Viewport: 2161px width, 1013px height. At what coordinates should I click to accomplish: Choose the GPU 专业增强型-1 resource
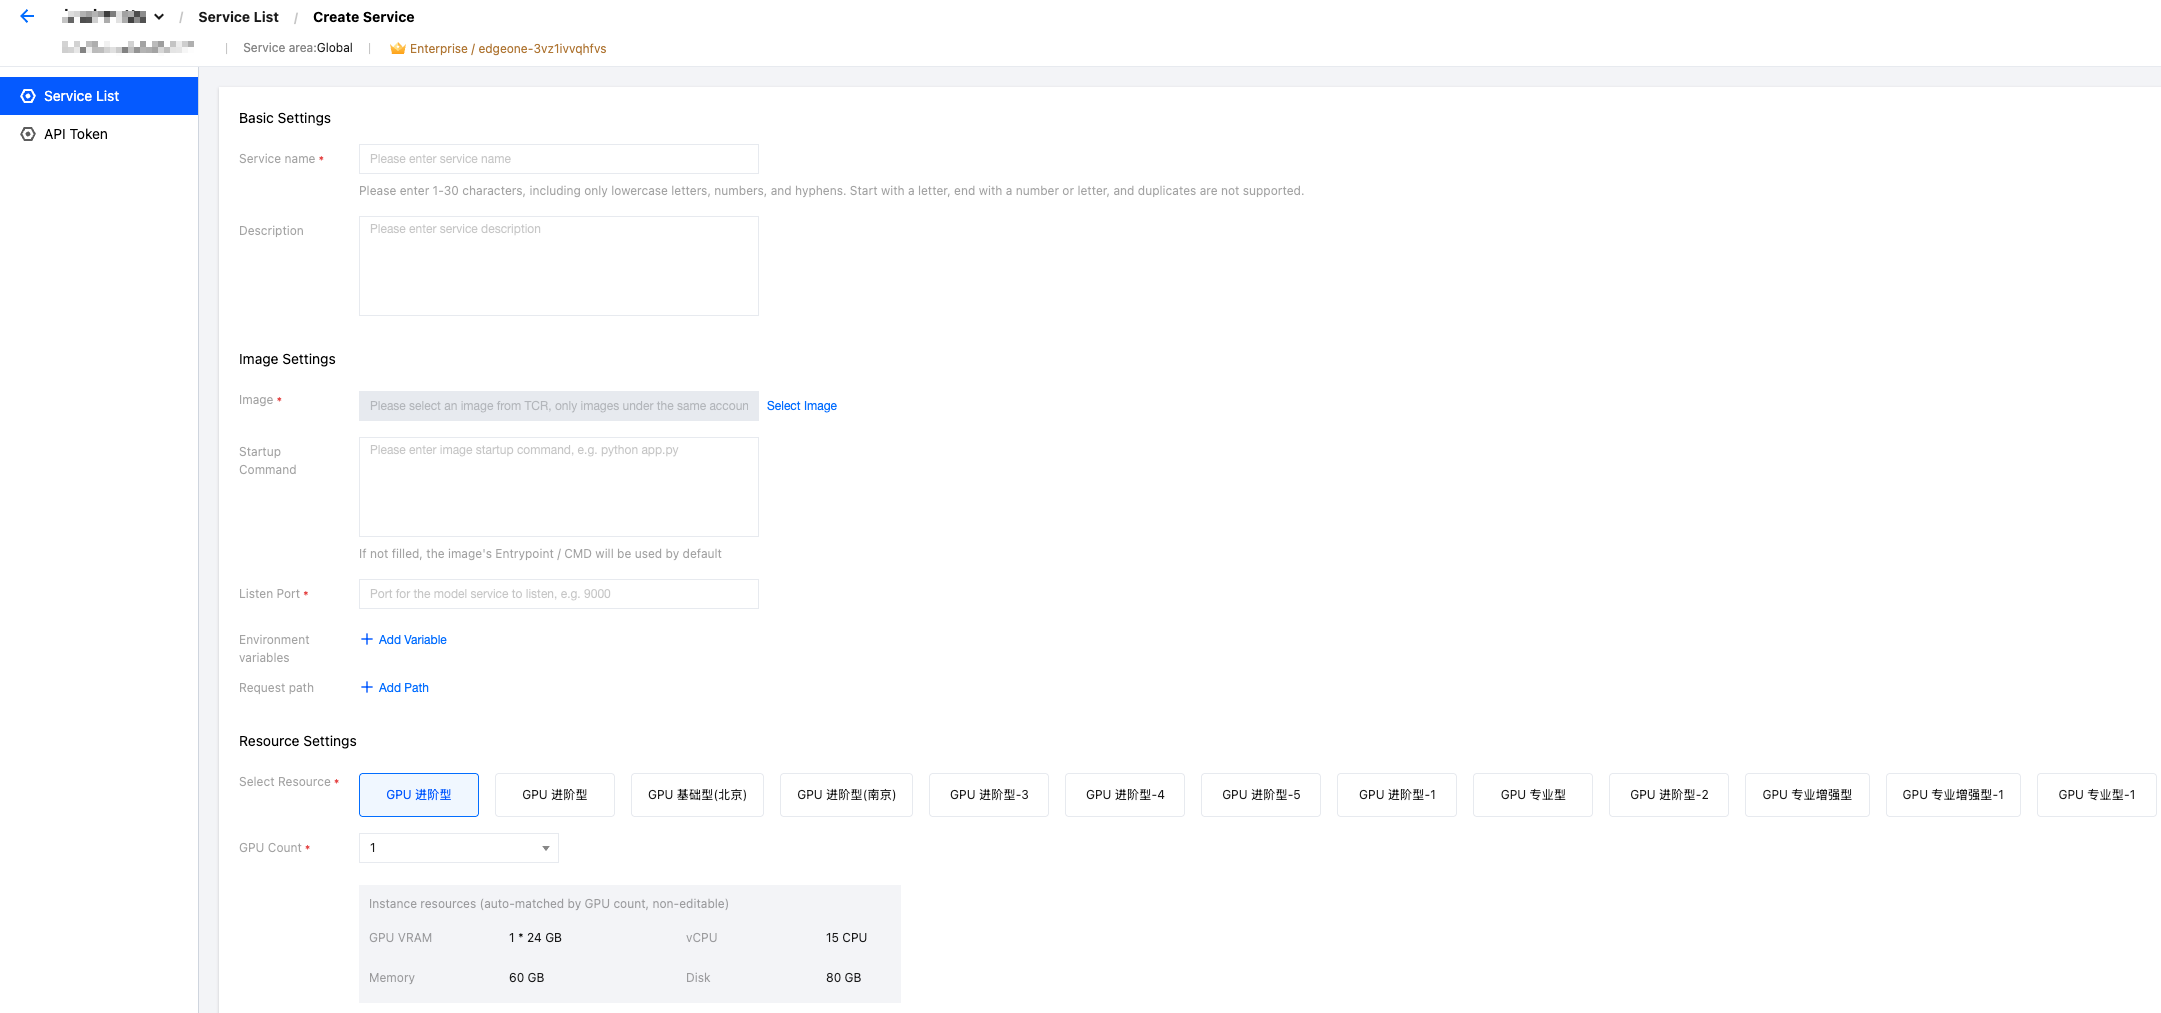(1953, 795)
